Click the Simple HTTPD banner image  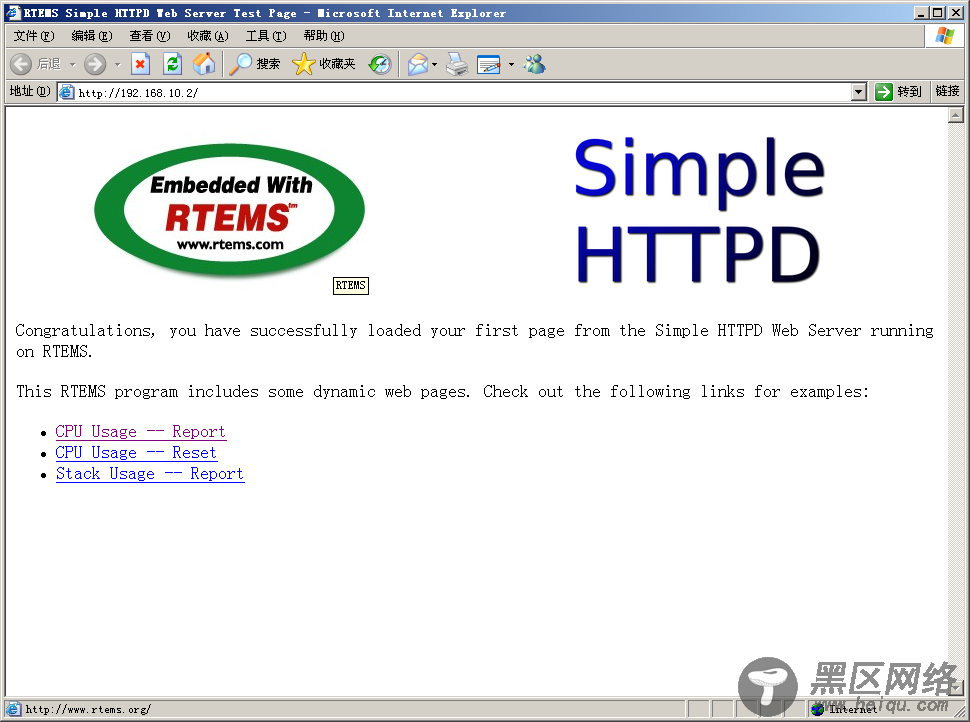(699, 210)
